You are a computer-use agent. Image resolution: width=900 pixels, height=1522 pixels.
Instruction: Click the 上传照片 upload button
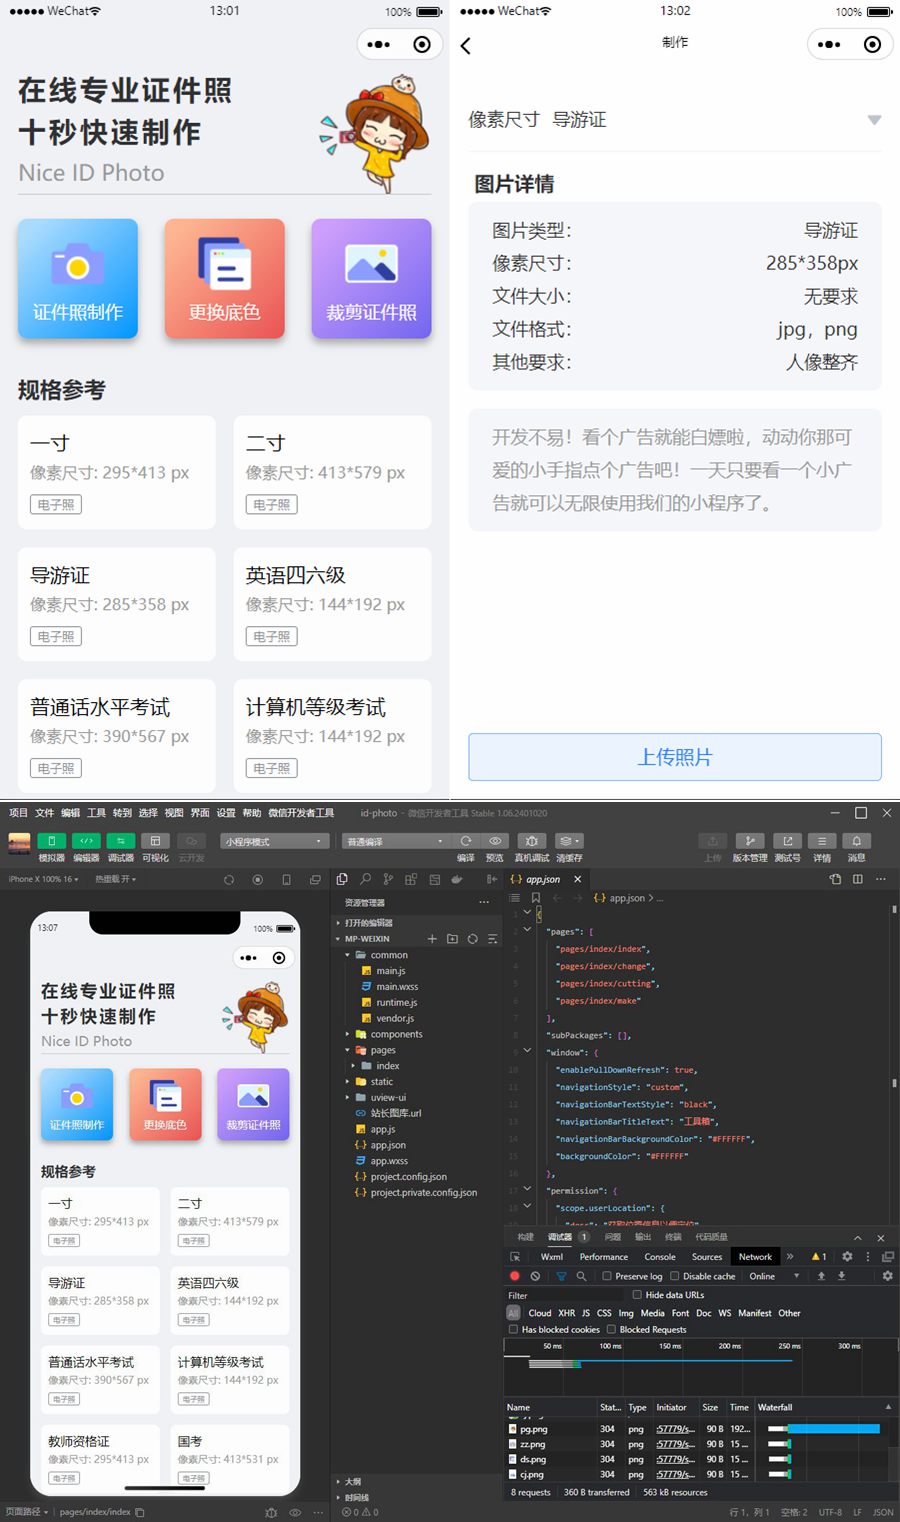click(x=675, y=757)
